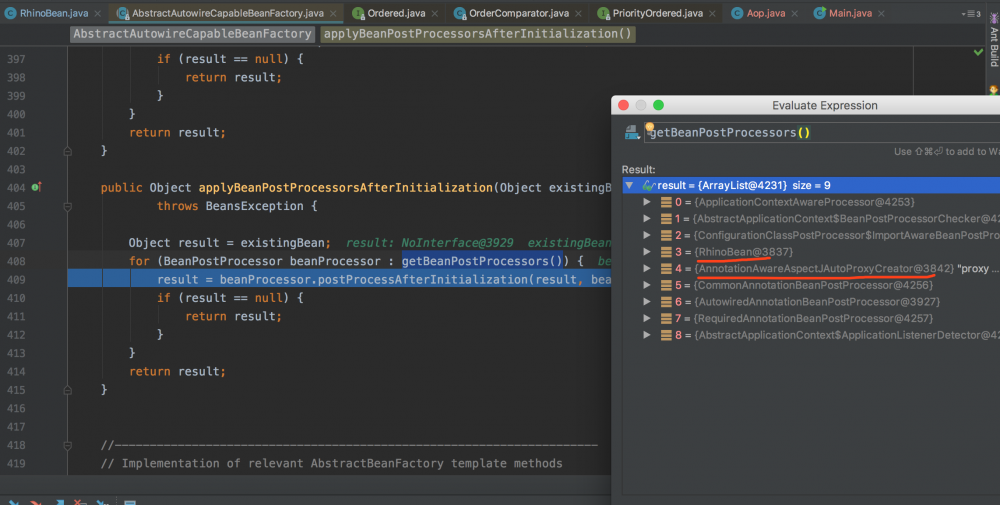This screenshot has width=1000, height=505.
Task: Collapse the result ArrayList tree node
Action: tap(629, 186)
